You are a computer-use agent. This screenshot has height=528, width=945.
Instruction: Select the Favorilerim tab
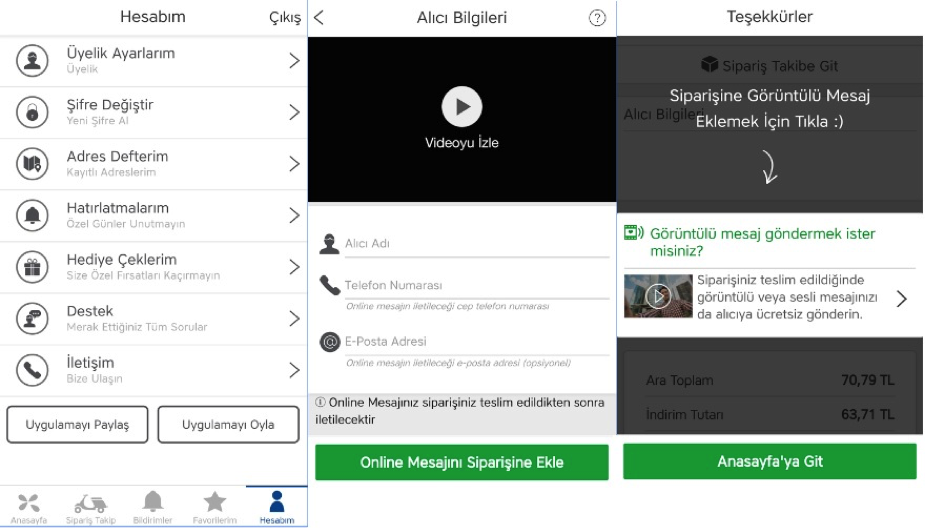tap(214, 506)
